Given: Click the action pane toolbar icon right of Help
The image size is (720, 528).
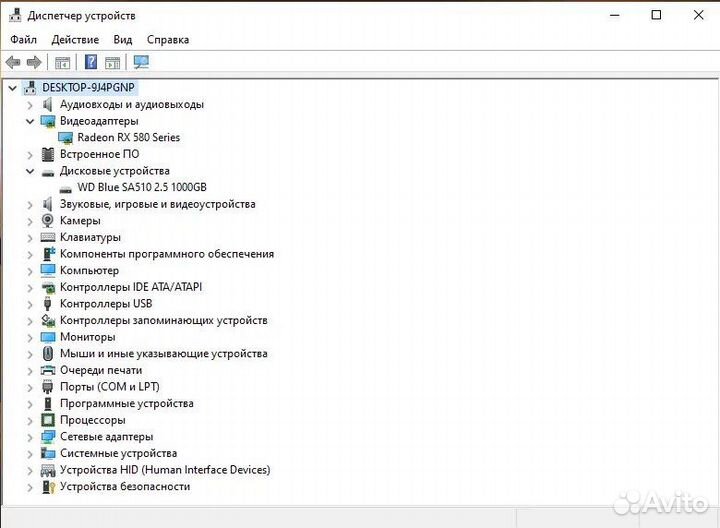Looking at the screenshot, I should tap(112, 62).
